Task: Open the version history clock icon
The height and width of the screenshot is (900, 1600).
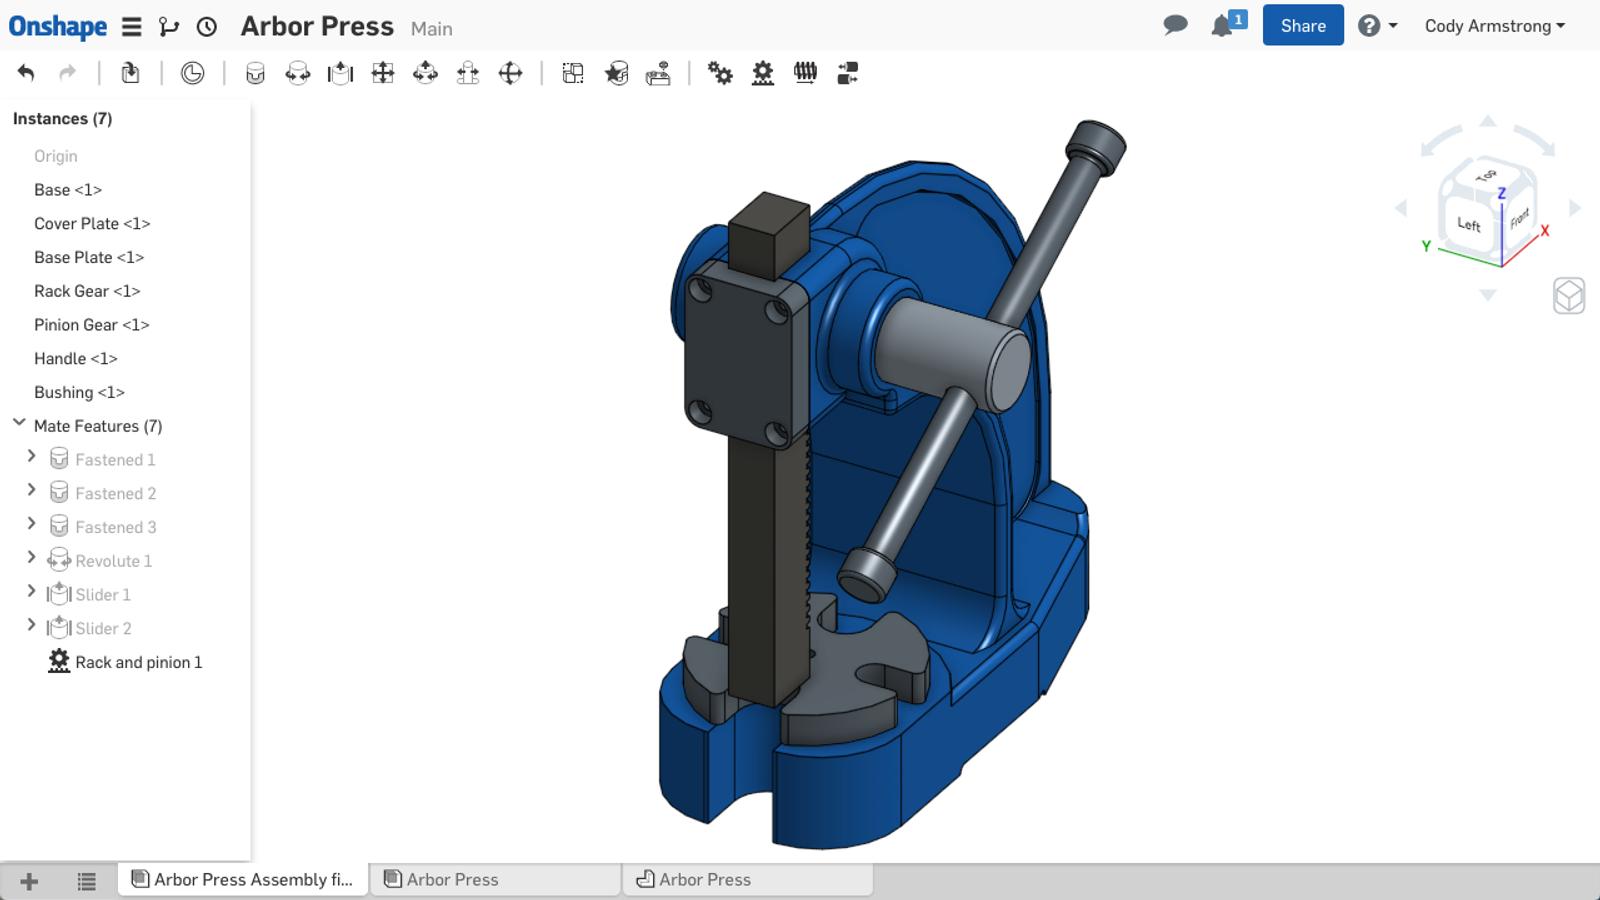Action: pos(207,27)
